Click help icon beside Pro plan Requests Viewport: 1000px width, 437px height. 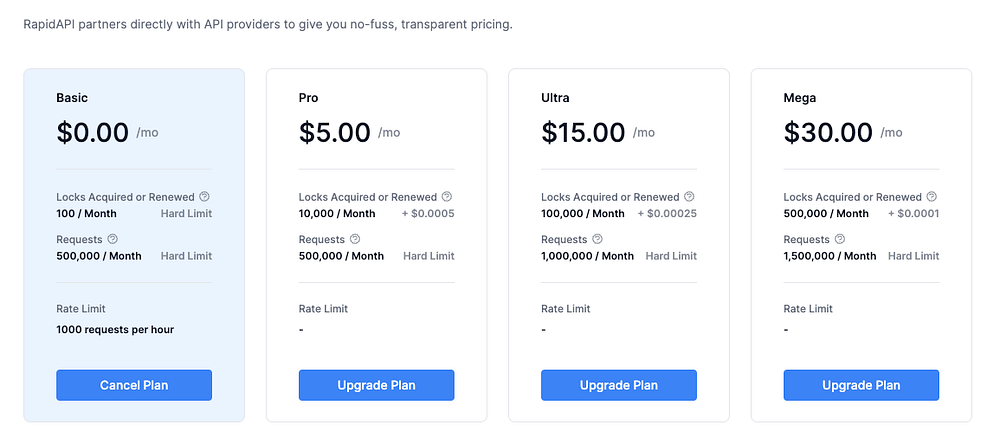click(x=355, y=239)
